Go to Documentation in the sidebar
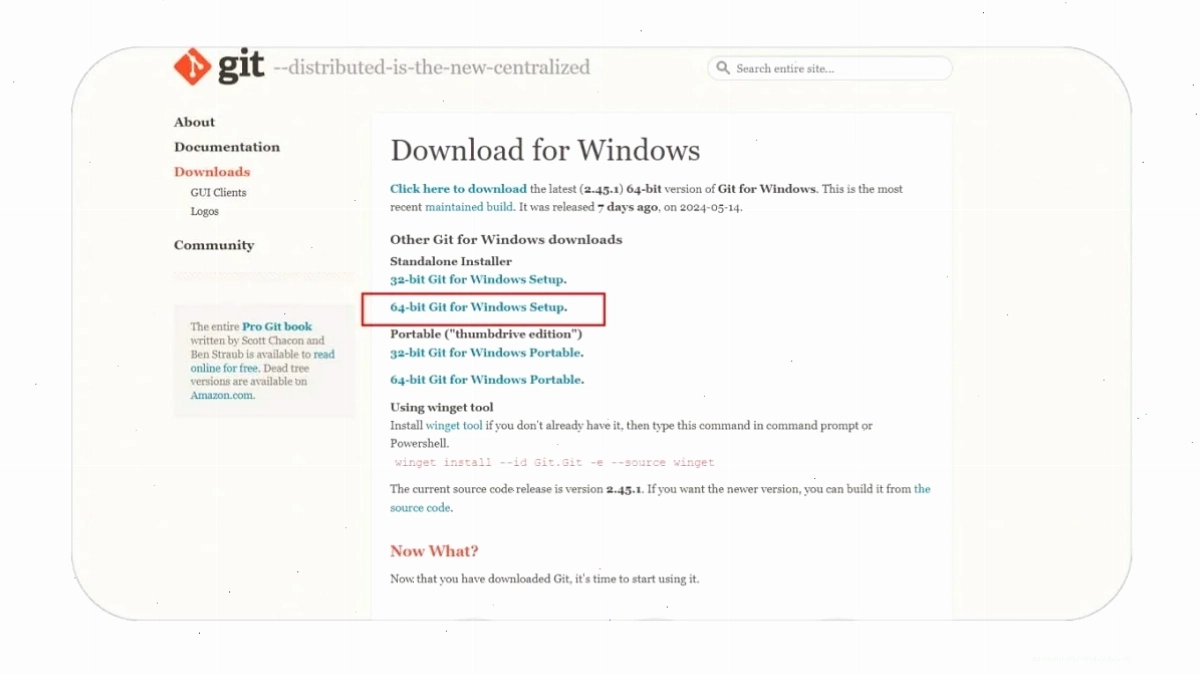Image resolution: width=1200 pixels, height=675 pixels. point(227,147)
